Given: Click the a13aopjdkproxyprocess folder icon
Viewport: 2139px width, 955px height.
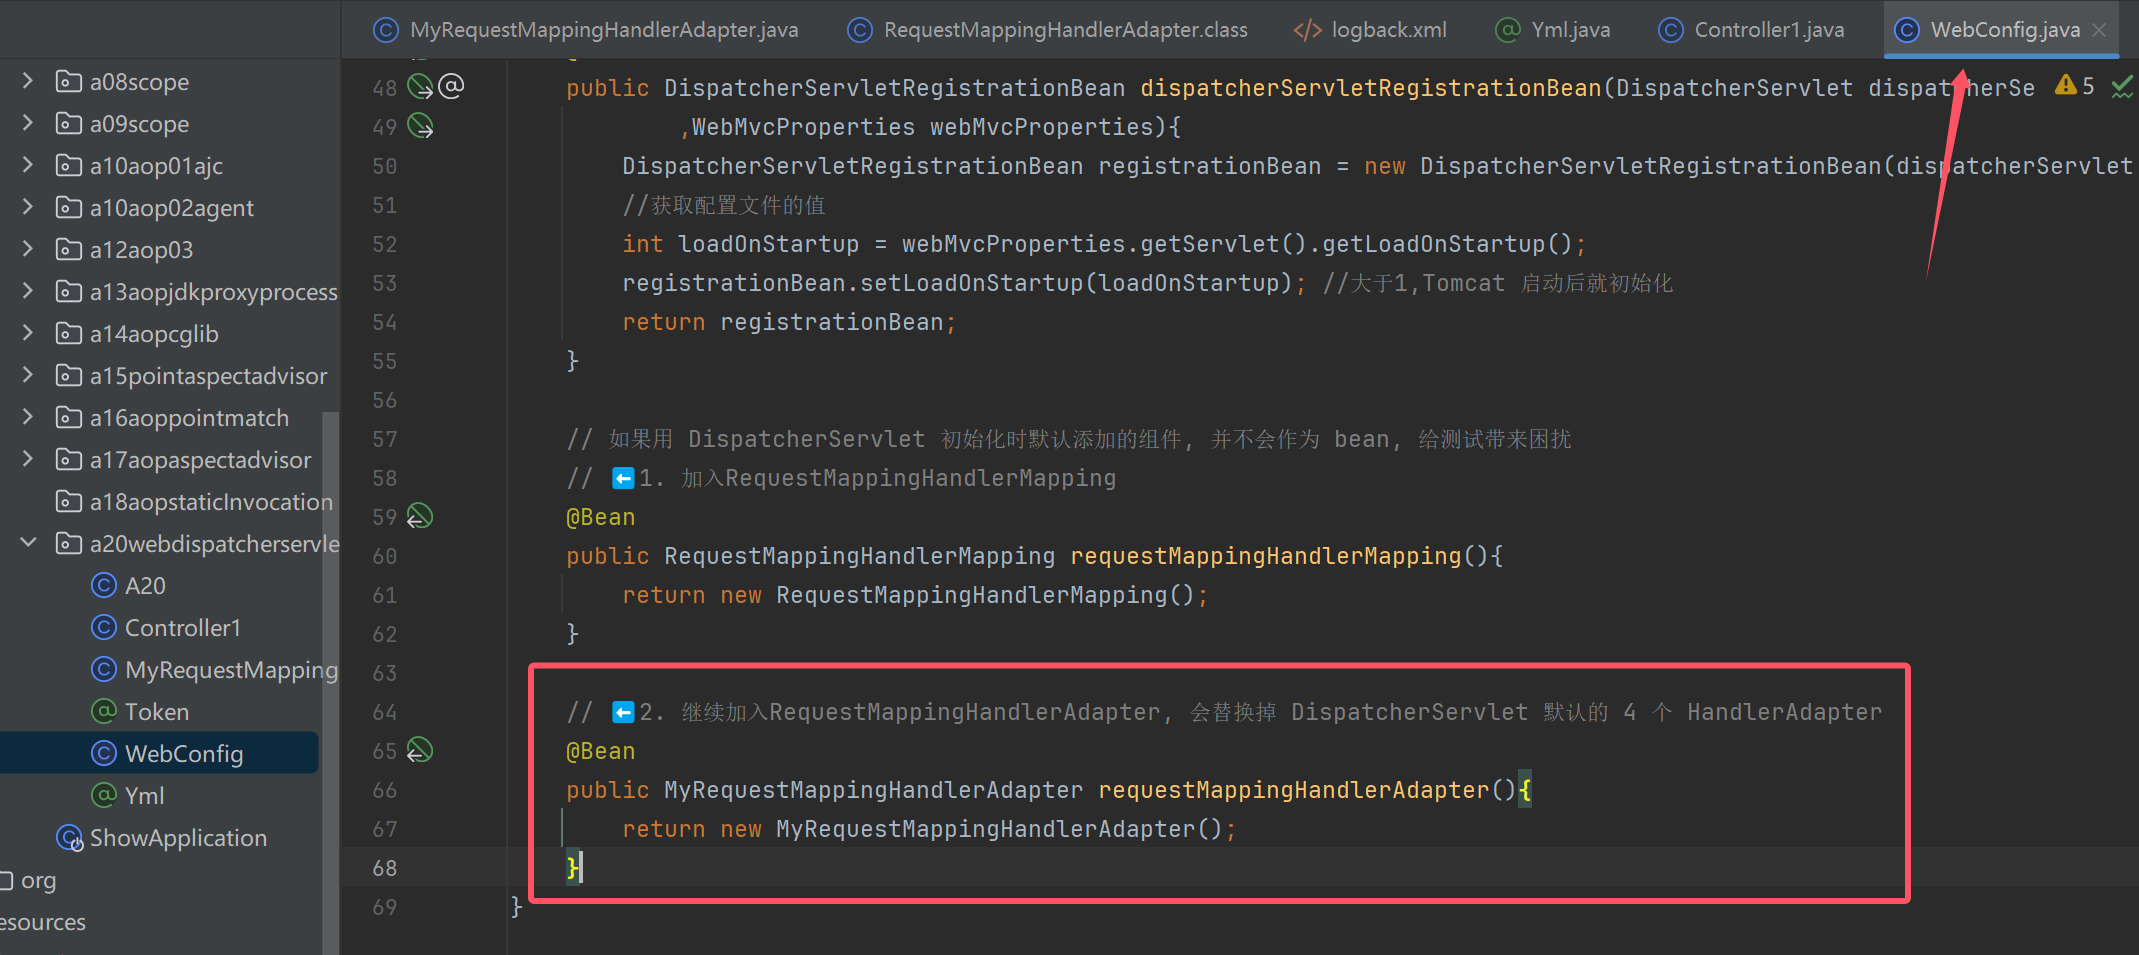Looking at the screenshot, I should pyautogui.click(x=68, y=291).
